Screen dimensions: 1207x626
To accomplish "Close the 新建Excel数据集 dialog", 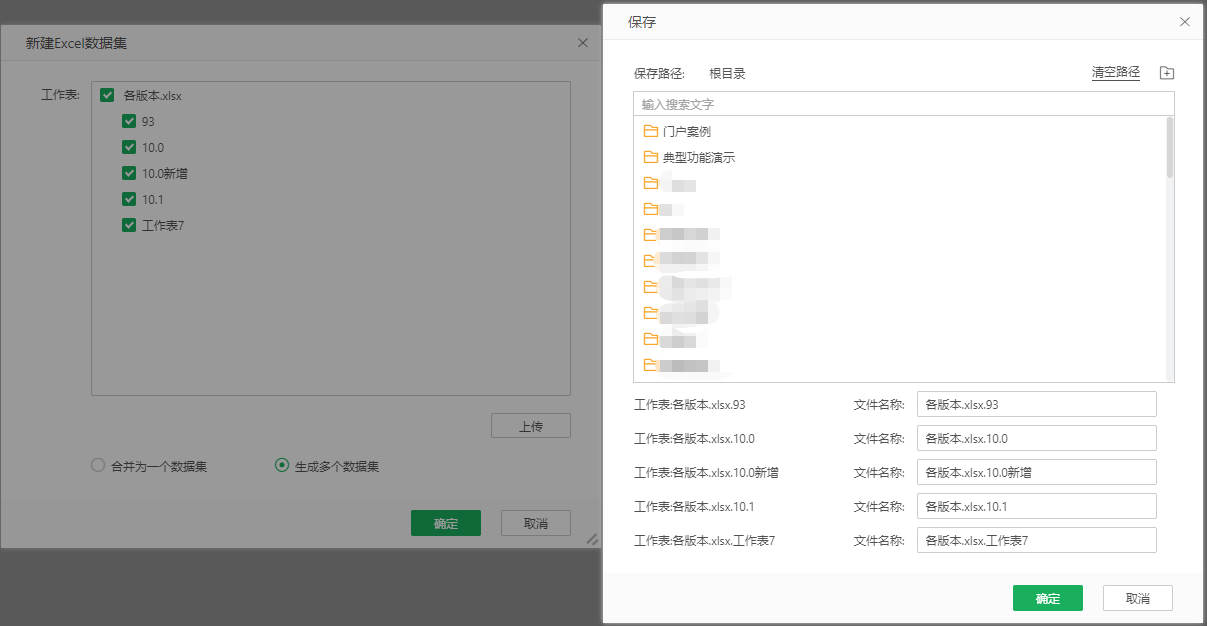I will coord(583,43).
